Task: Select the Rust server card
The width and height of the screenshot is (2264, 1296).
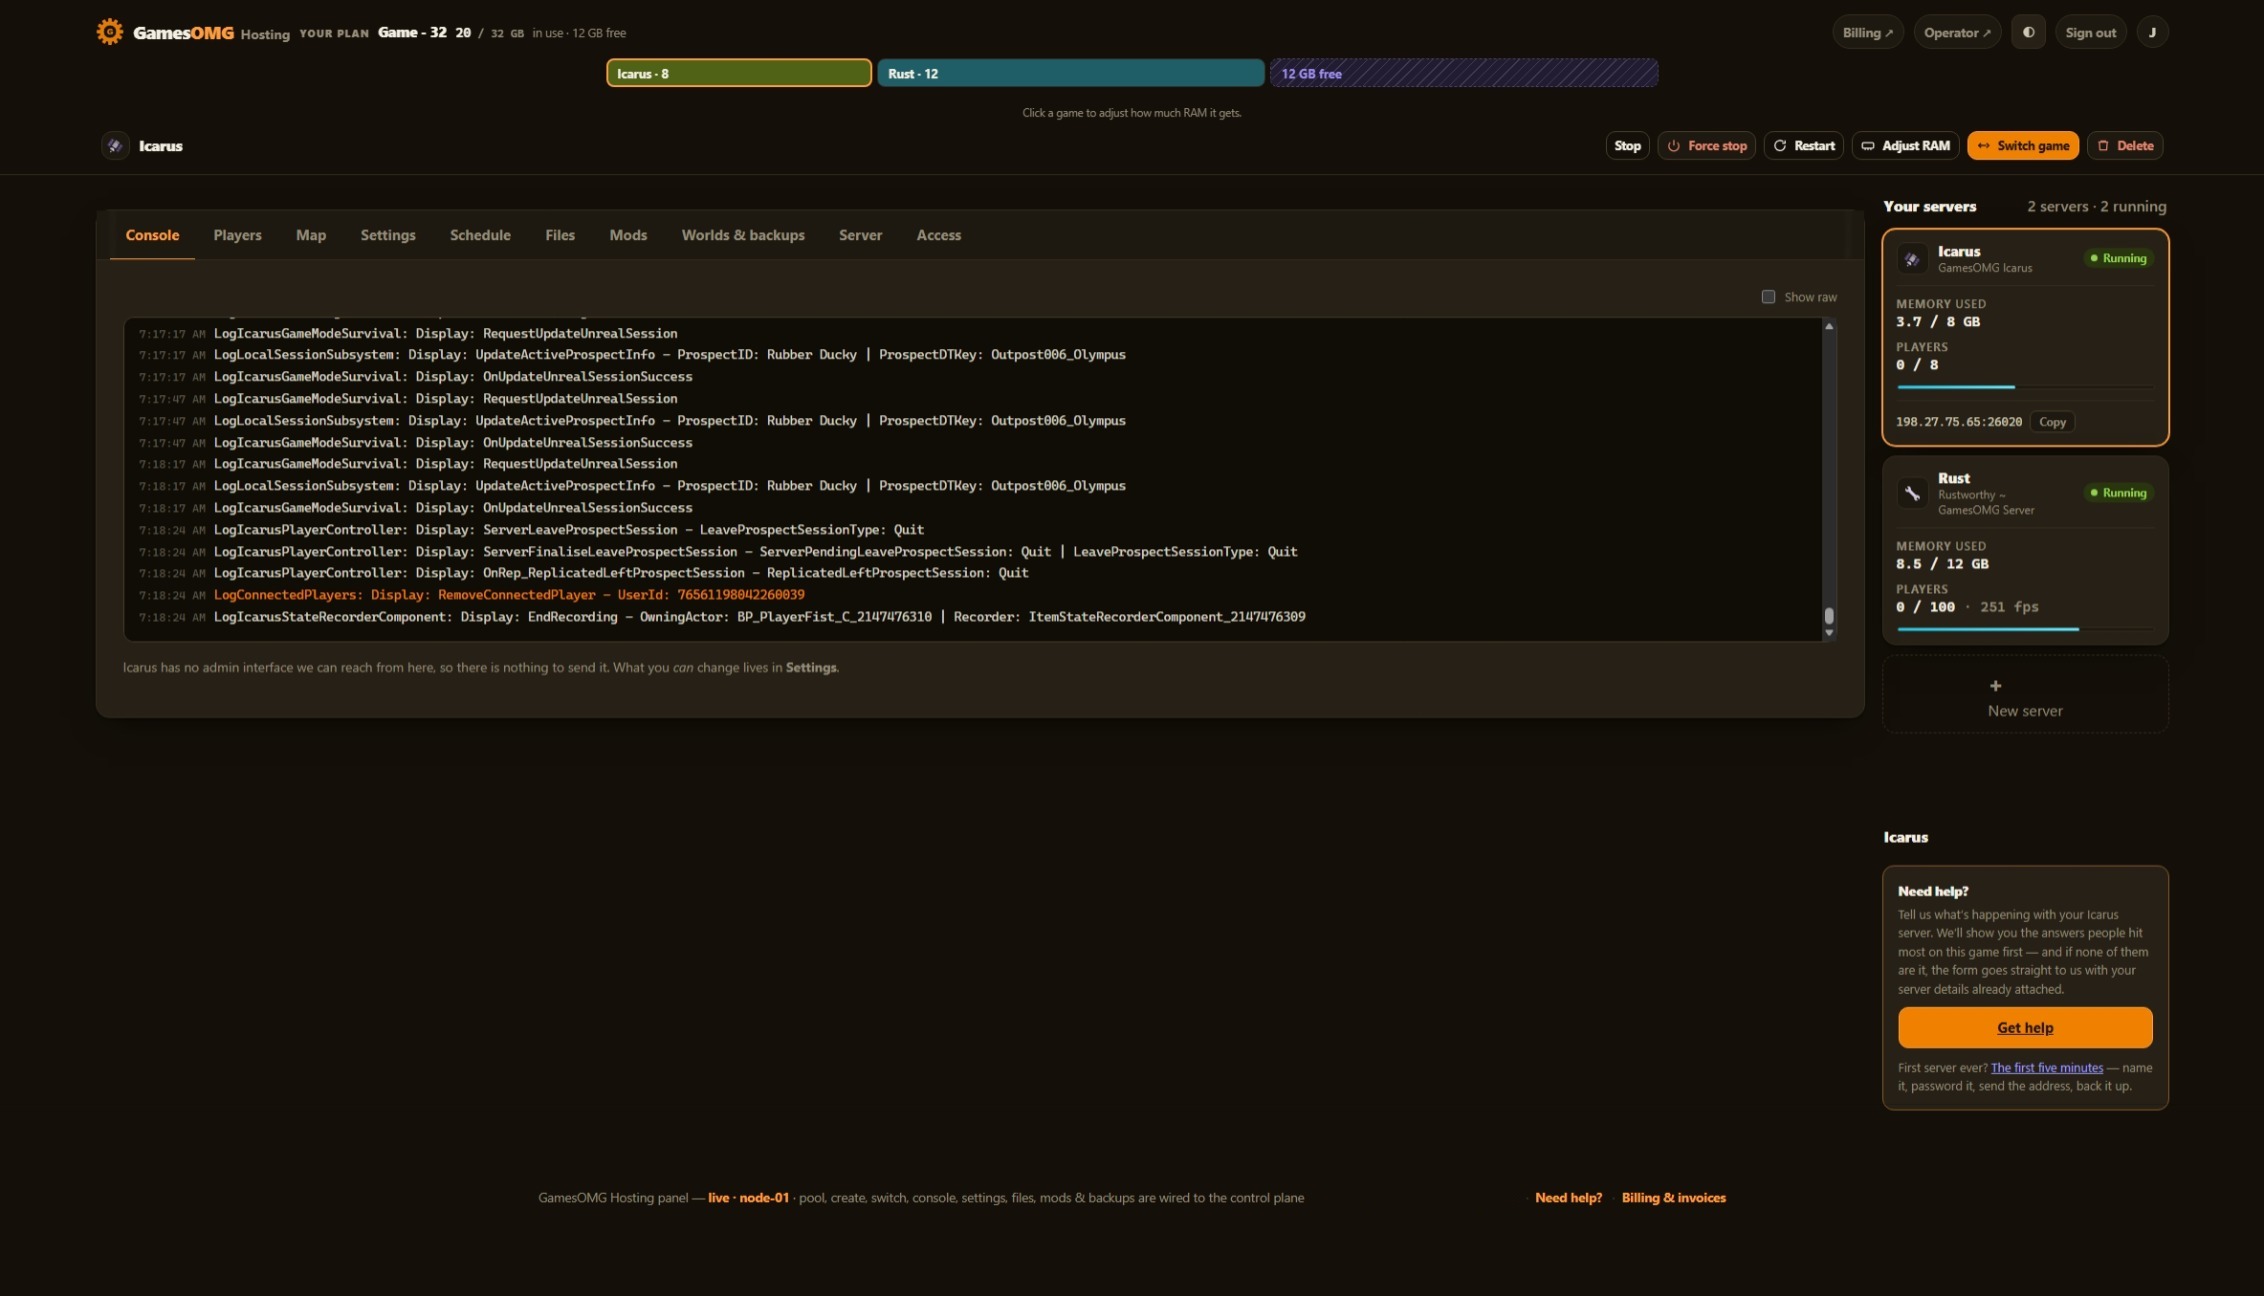Action: 2025,550
